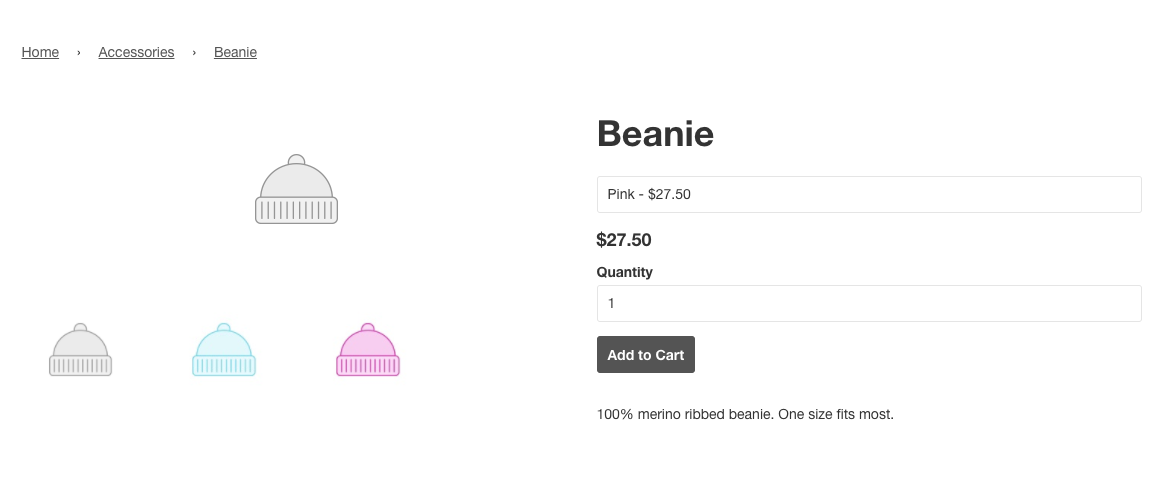Select the pink beanie thumbnail
1174x491 pixels.
pos(368,350)
